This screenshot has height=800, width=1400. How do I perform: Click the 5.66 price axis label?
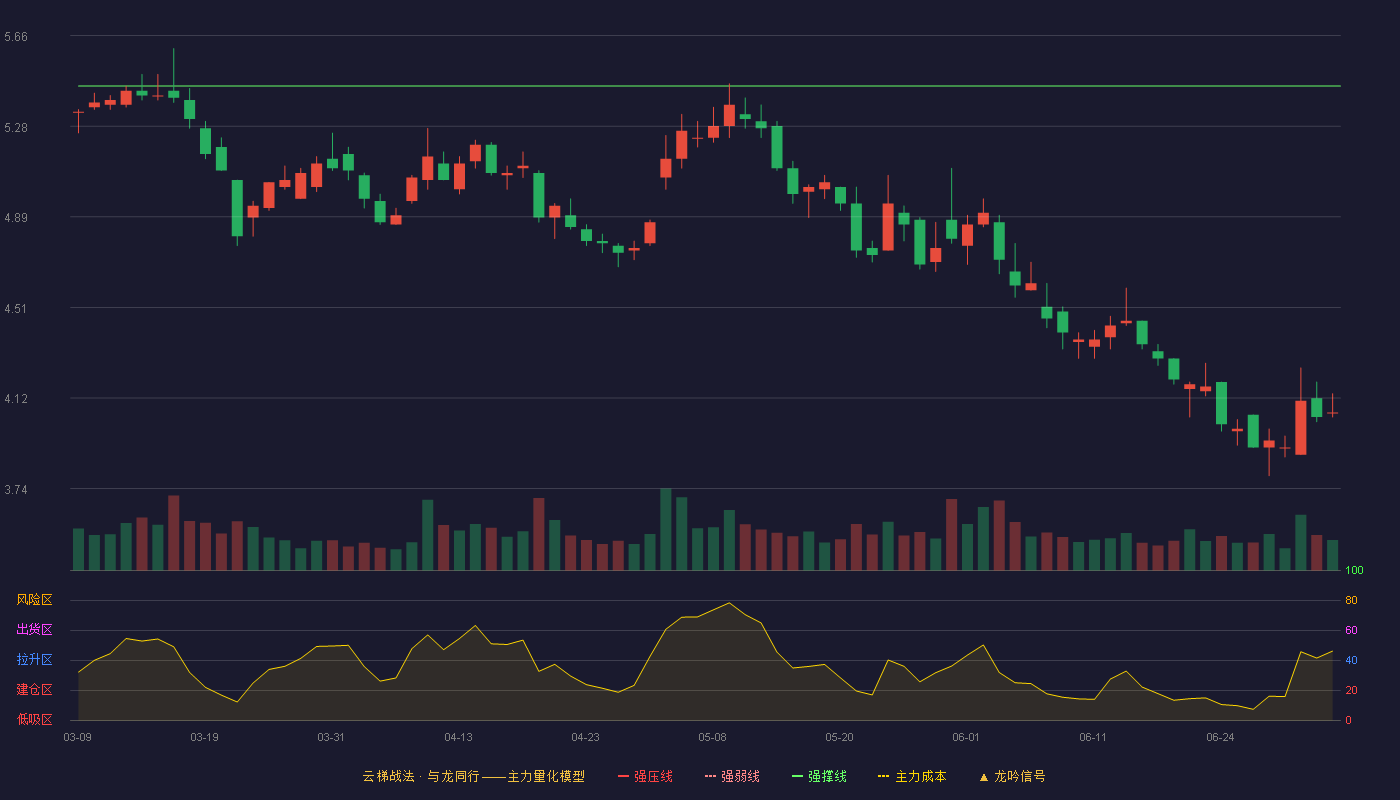point(16,37)
